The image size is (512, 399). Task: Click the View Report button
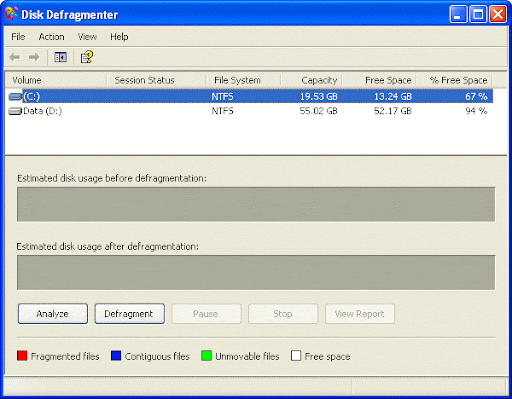(x=360, y=314)
